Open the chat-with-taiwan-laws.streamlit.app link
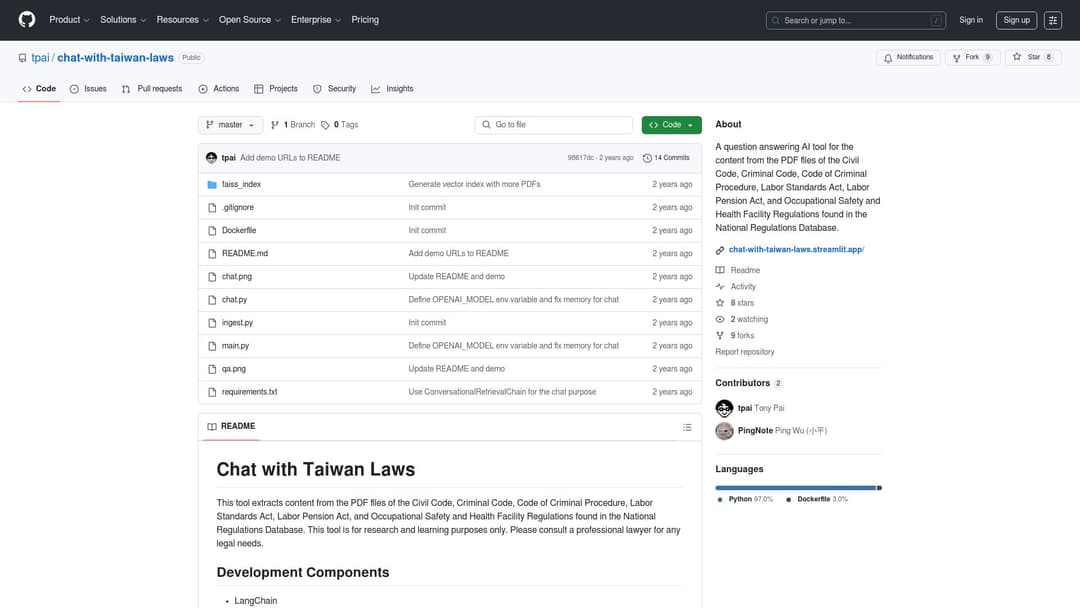This screenshot has height=608, width=1080. click(x=796, y=250)
